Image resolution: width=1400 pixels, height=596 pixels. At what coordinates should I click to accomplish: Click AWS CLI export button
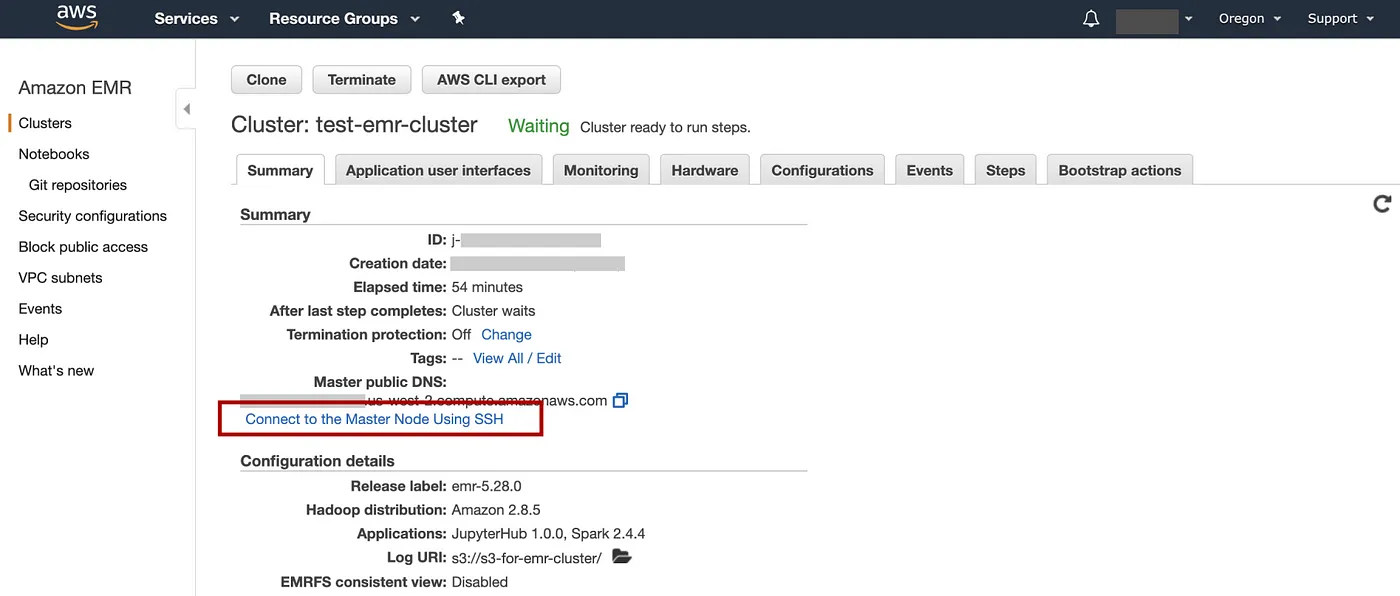click(x=491, y=80)
